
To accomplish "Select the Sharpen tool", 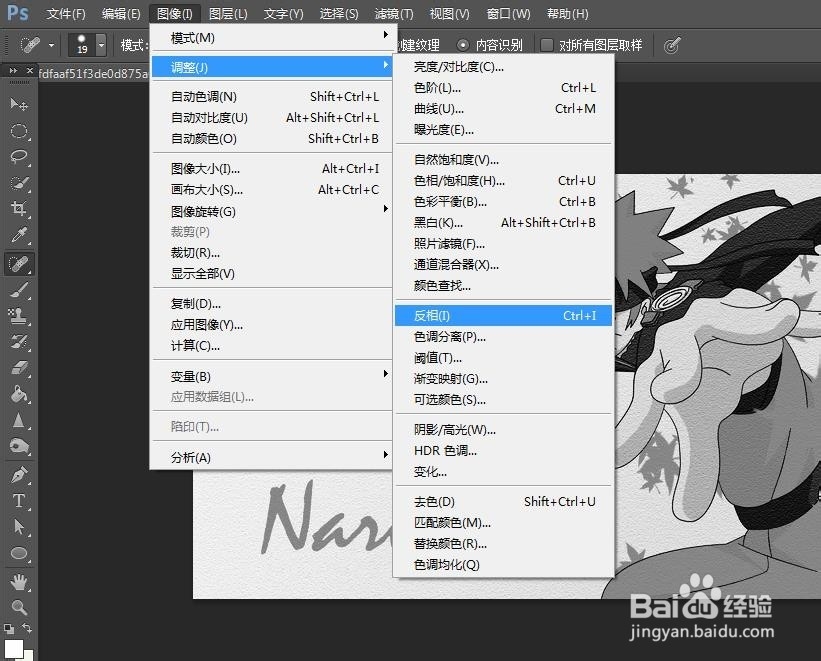I will (19, 421).
